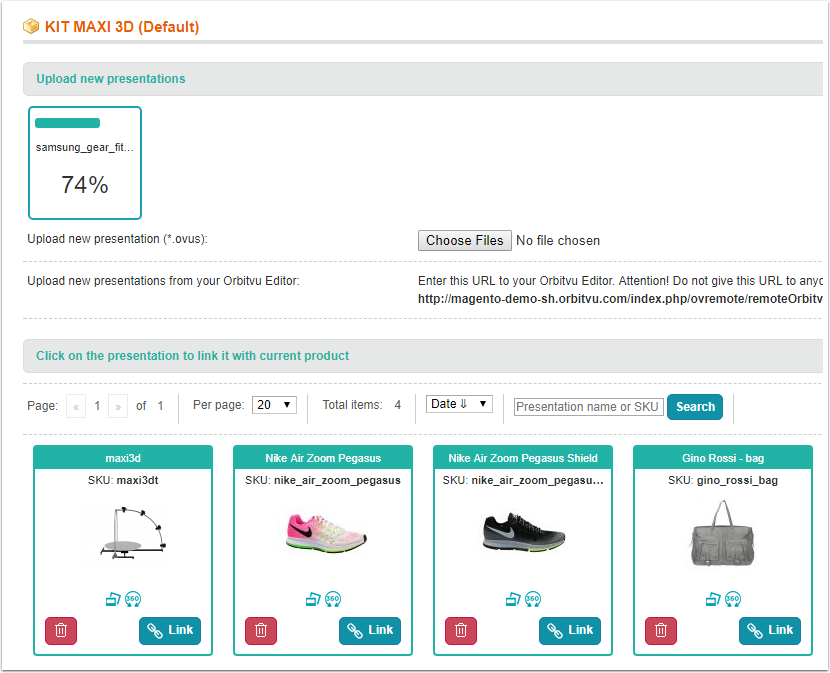
Task: Click 360 icon under Gino Rossi bag
Action: [x=733, y=599]
